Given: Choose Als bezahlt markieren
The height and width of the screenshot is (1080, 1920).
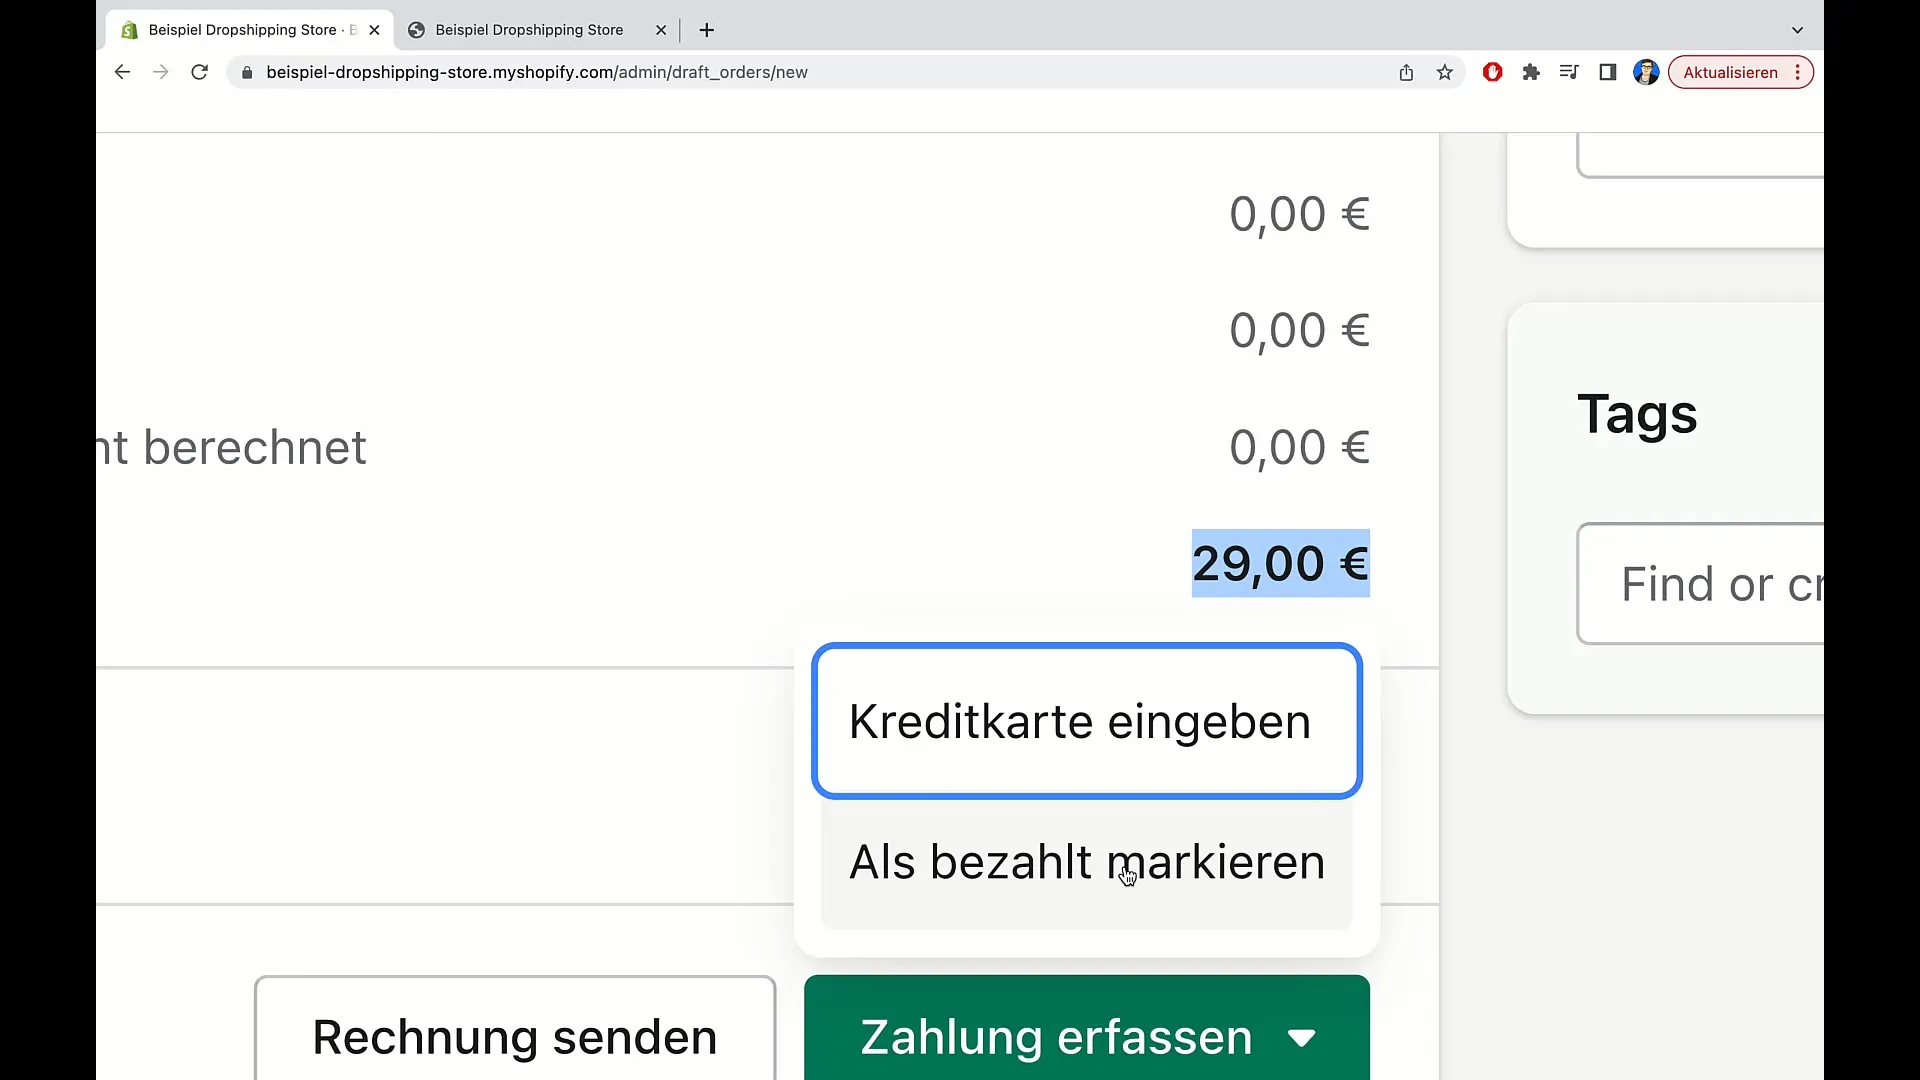Looking at the screenshot, I should point(1086,862).
